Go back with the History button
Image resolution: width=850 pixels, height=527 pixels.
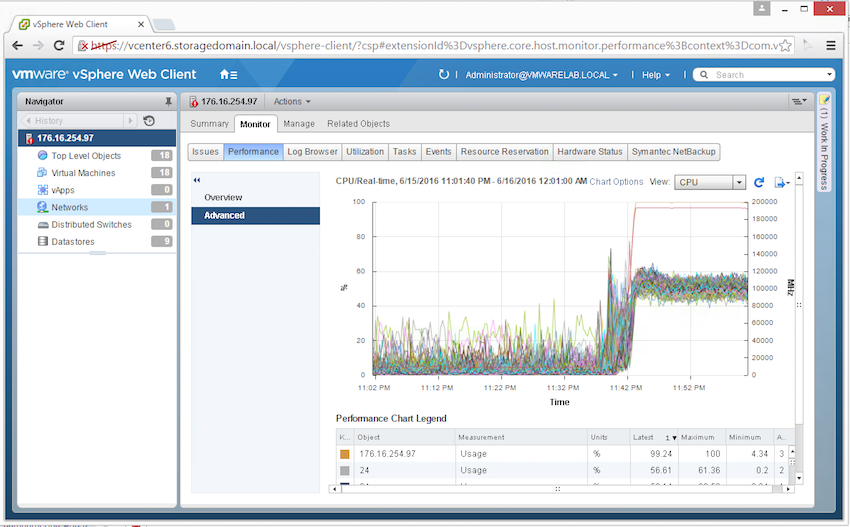pyautogui.click(x=72, y=120)
